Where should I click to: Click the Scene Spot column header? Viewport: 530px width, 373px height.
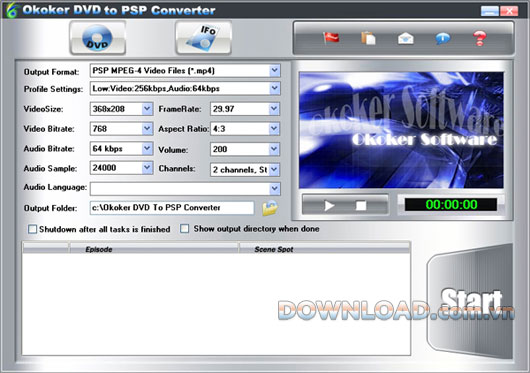tap(324, 249)
